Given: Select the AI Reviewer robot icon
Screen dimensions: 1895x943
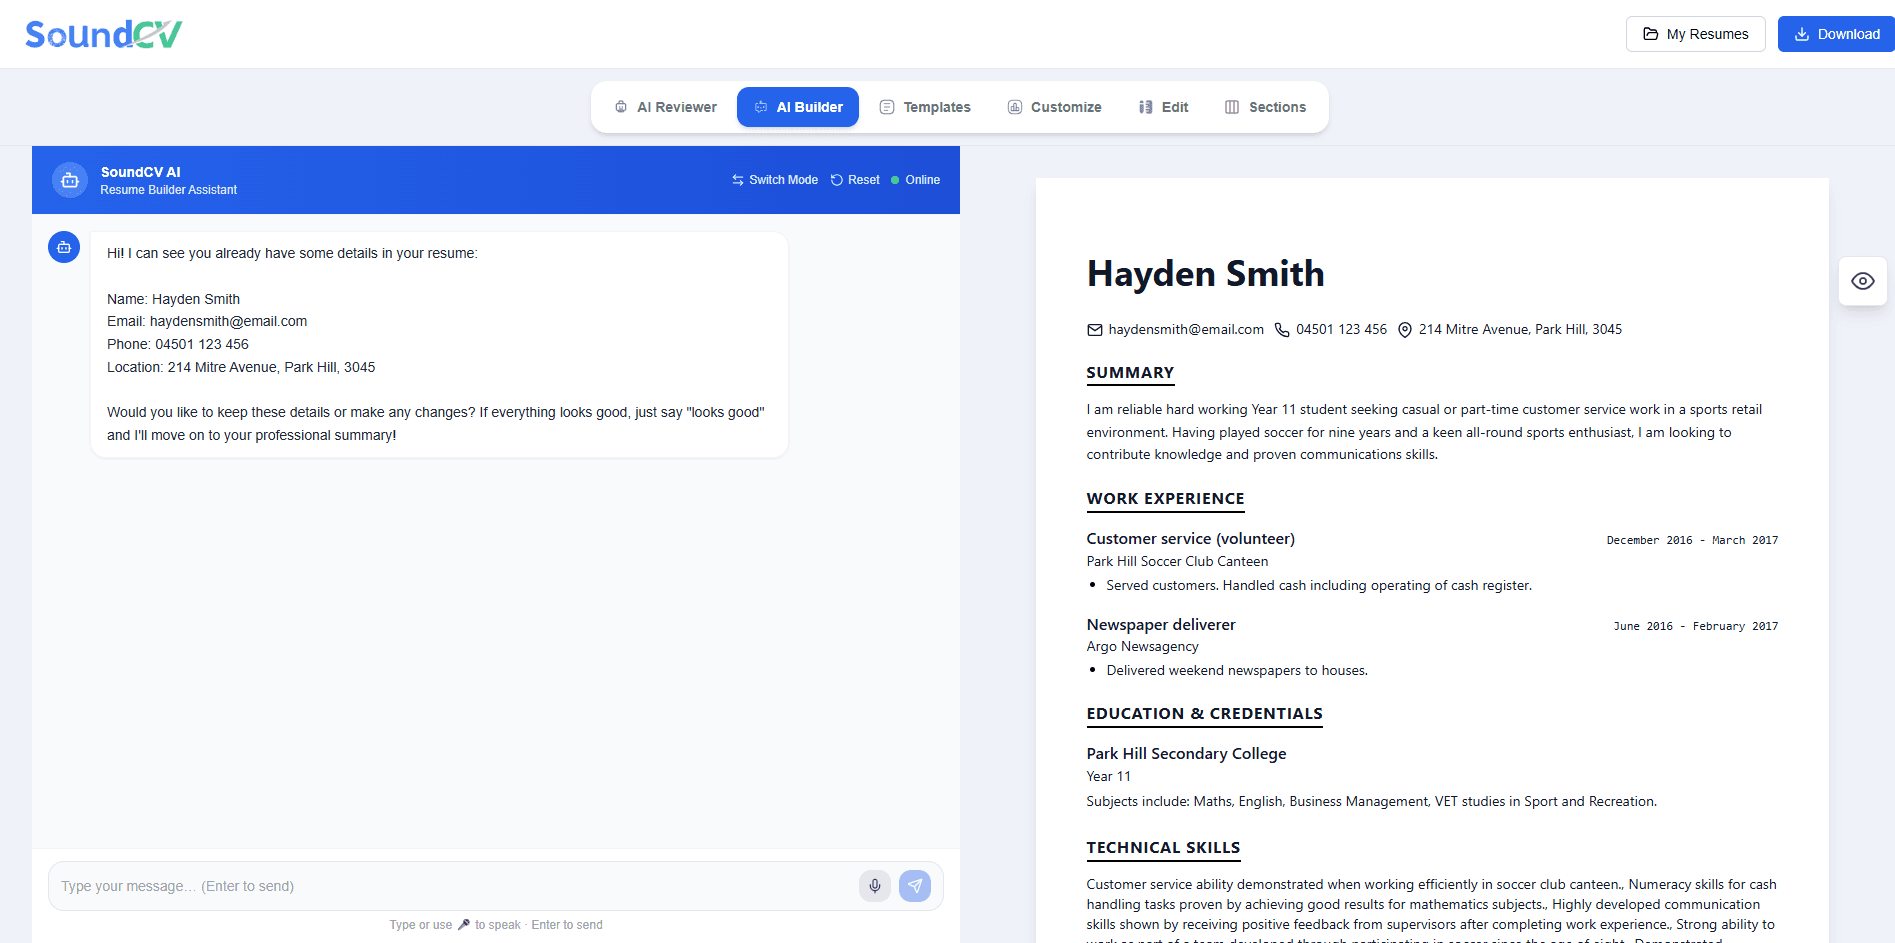Looking at the screenshot, I should 622,106.
